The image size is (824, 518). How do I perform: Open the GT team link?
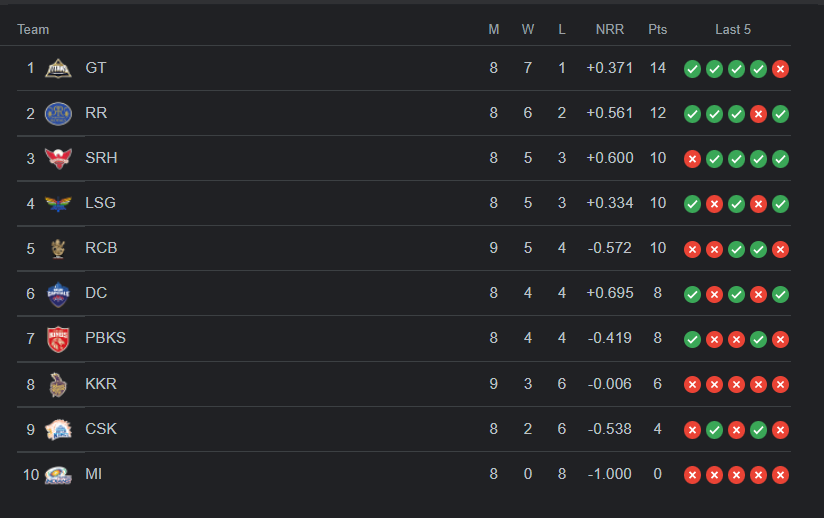[x=96, y=68]
